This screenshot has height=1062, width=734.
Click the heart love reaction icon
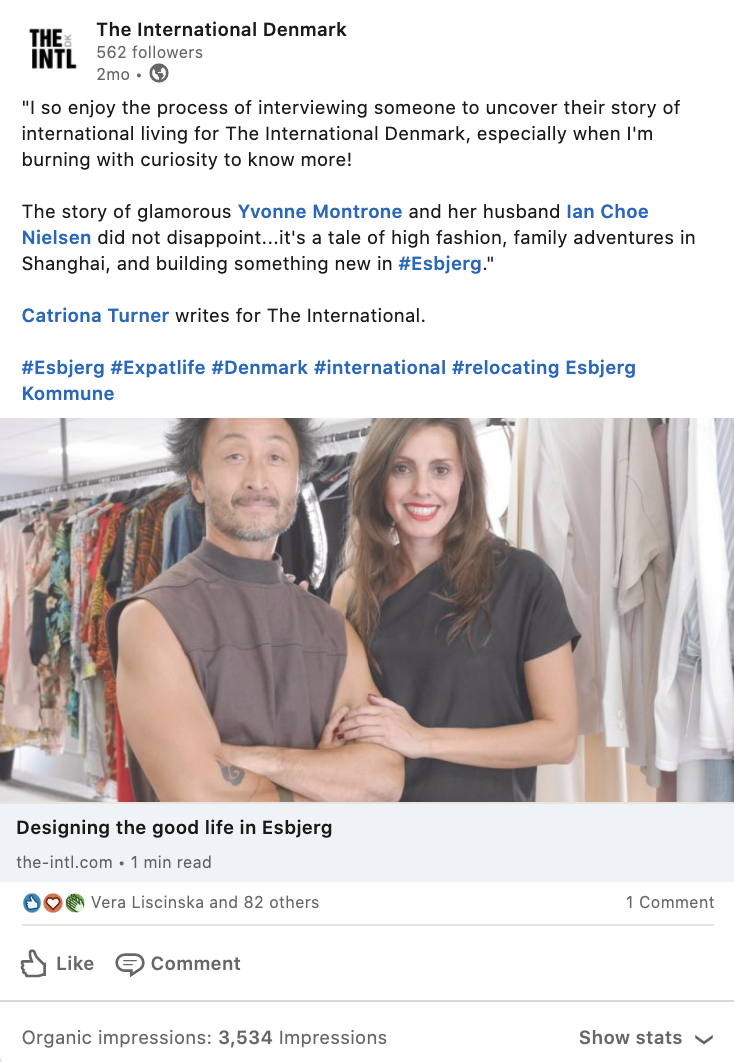pos(53,902)
